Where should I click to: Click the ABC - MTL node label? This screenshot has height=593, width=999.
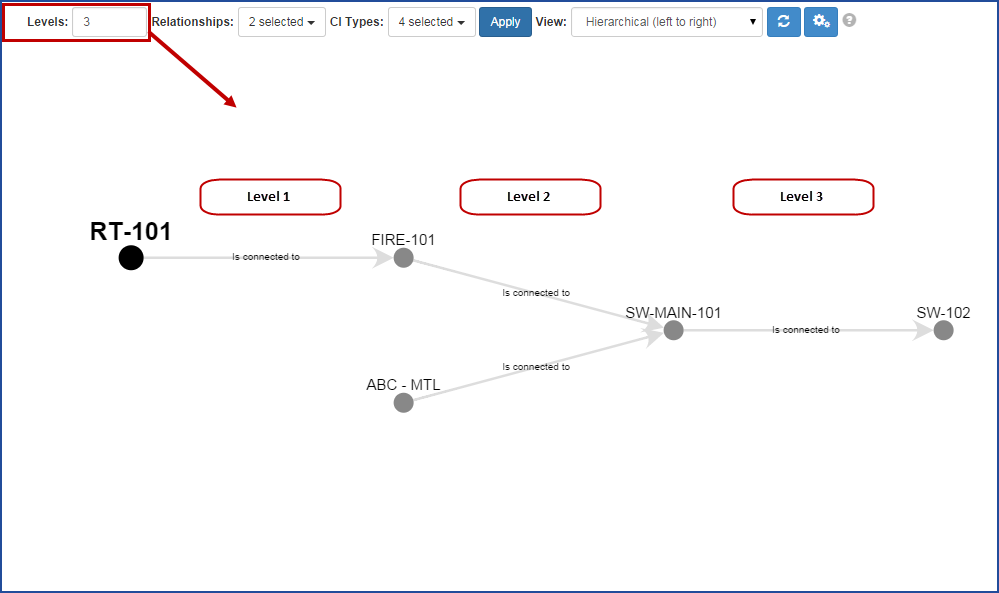pos(402,384)
